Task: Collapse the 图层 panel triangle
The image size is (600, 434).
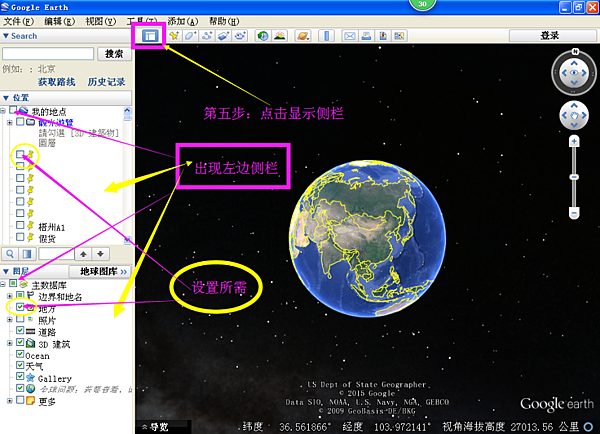Action: (6, 271)
